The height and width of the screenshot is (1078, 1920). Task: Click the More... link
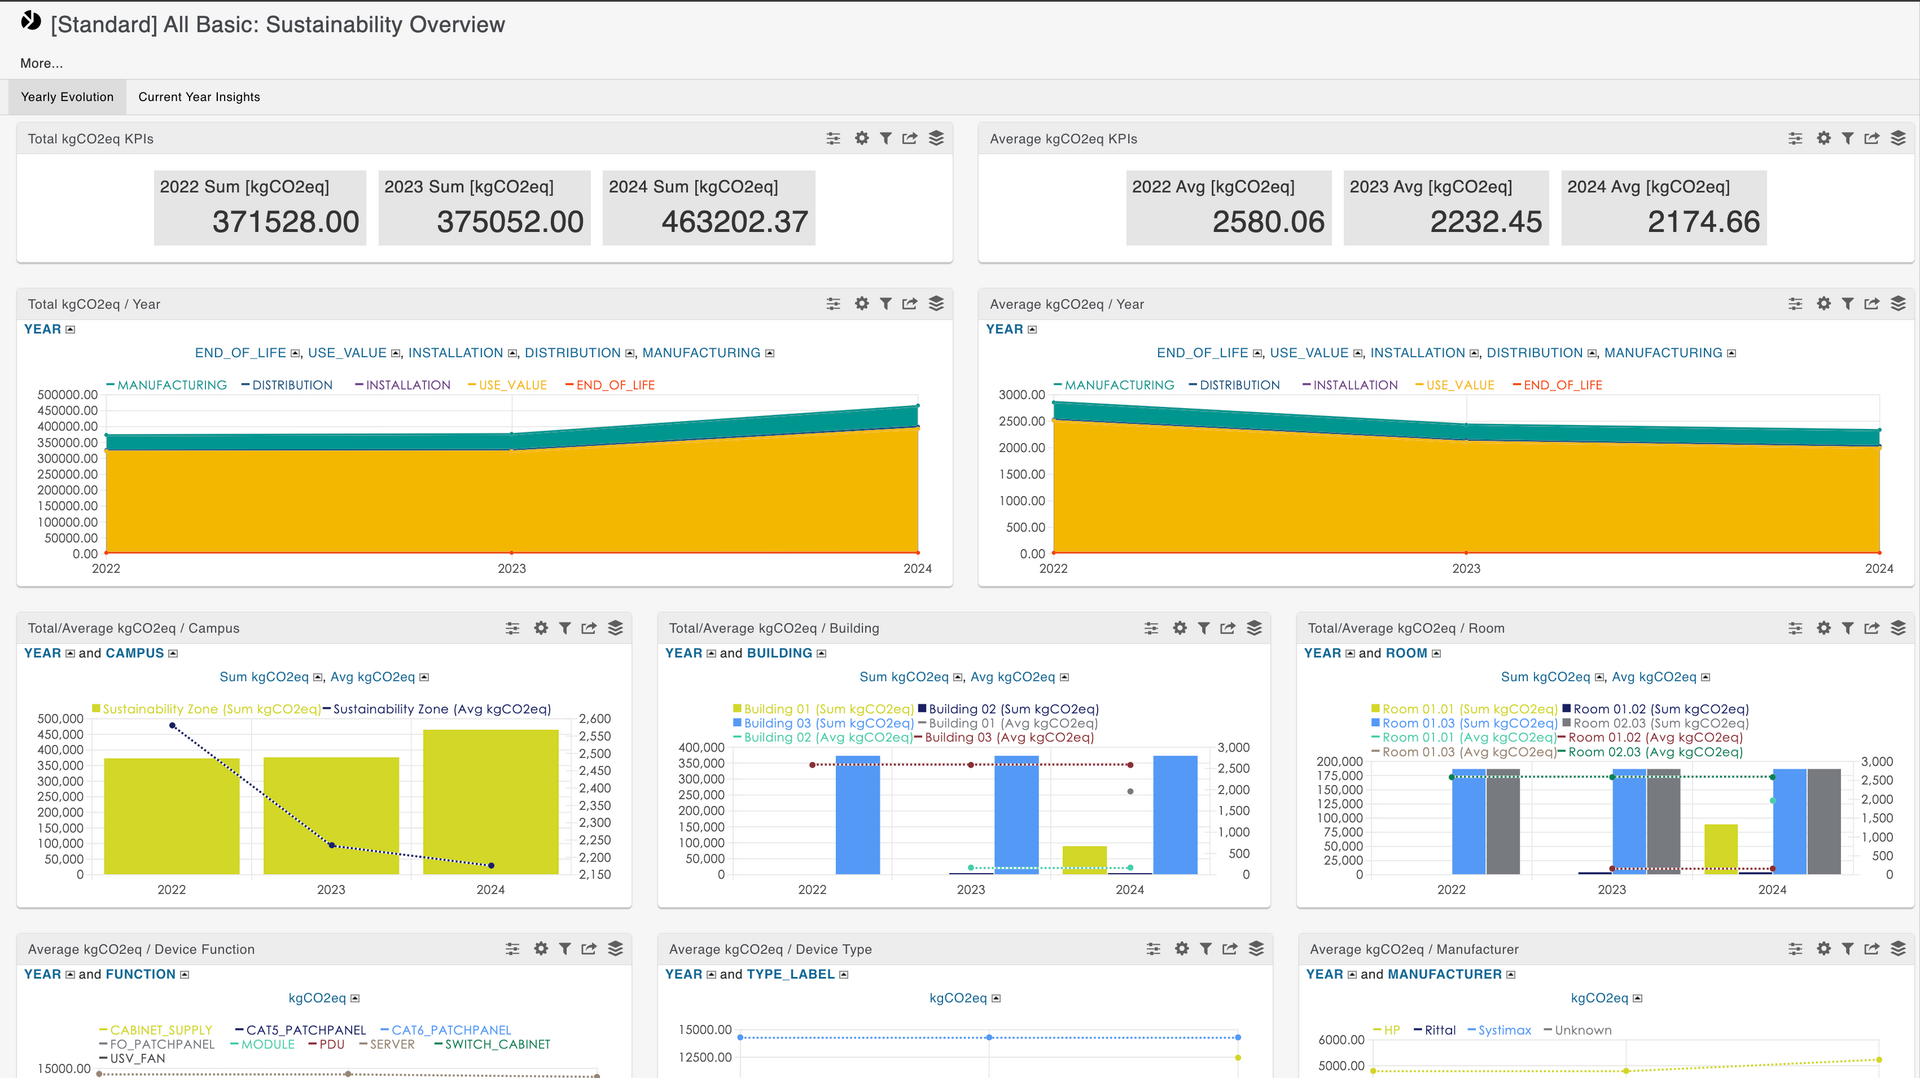[x=41, y=63]
